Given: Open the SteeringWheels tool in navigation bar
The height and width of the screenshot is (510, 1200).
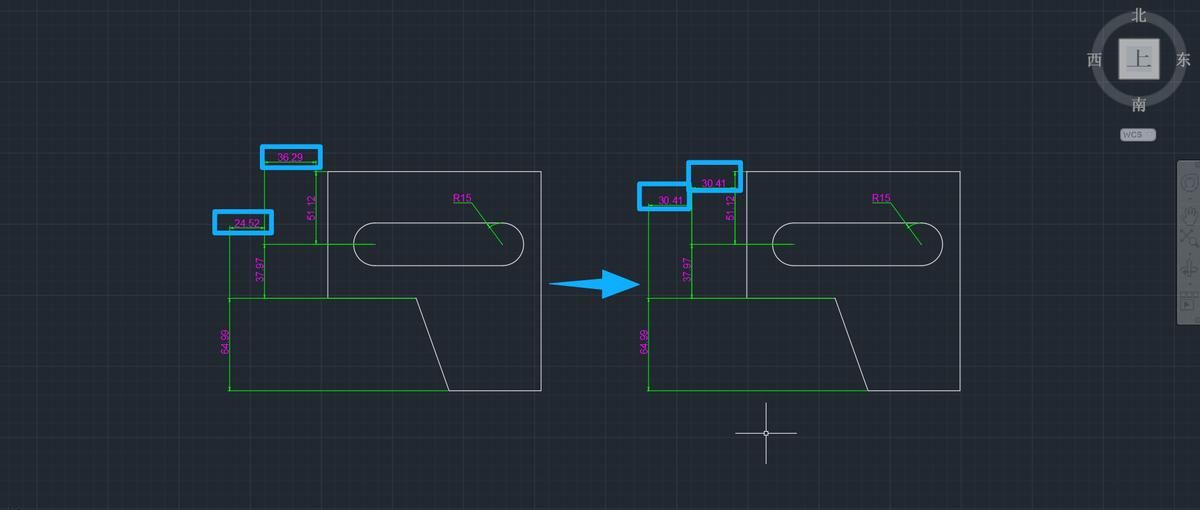Looking at the screenshot, I should click(x=1189, y=184).
